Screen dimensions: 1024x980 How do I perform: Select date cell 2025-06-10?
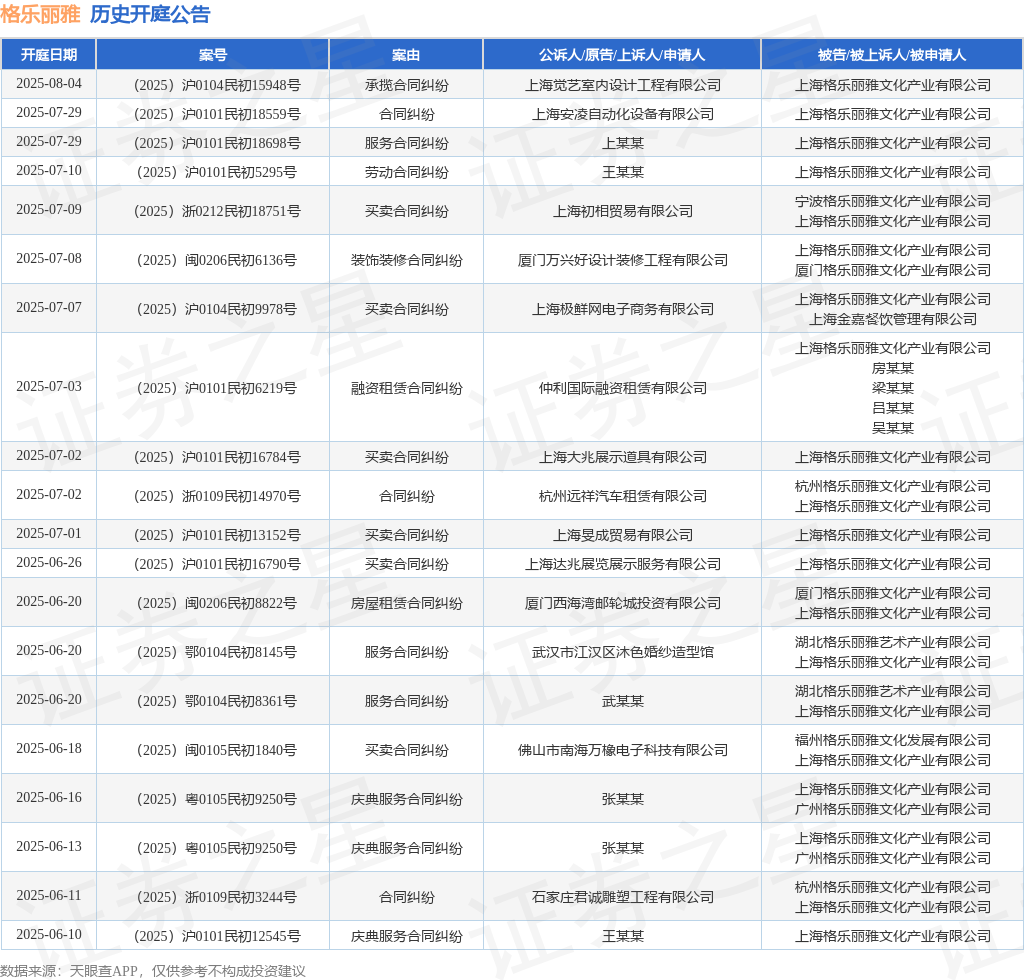pos(49,934)
